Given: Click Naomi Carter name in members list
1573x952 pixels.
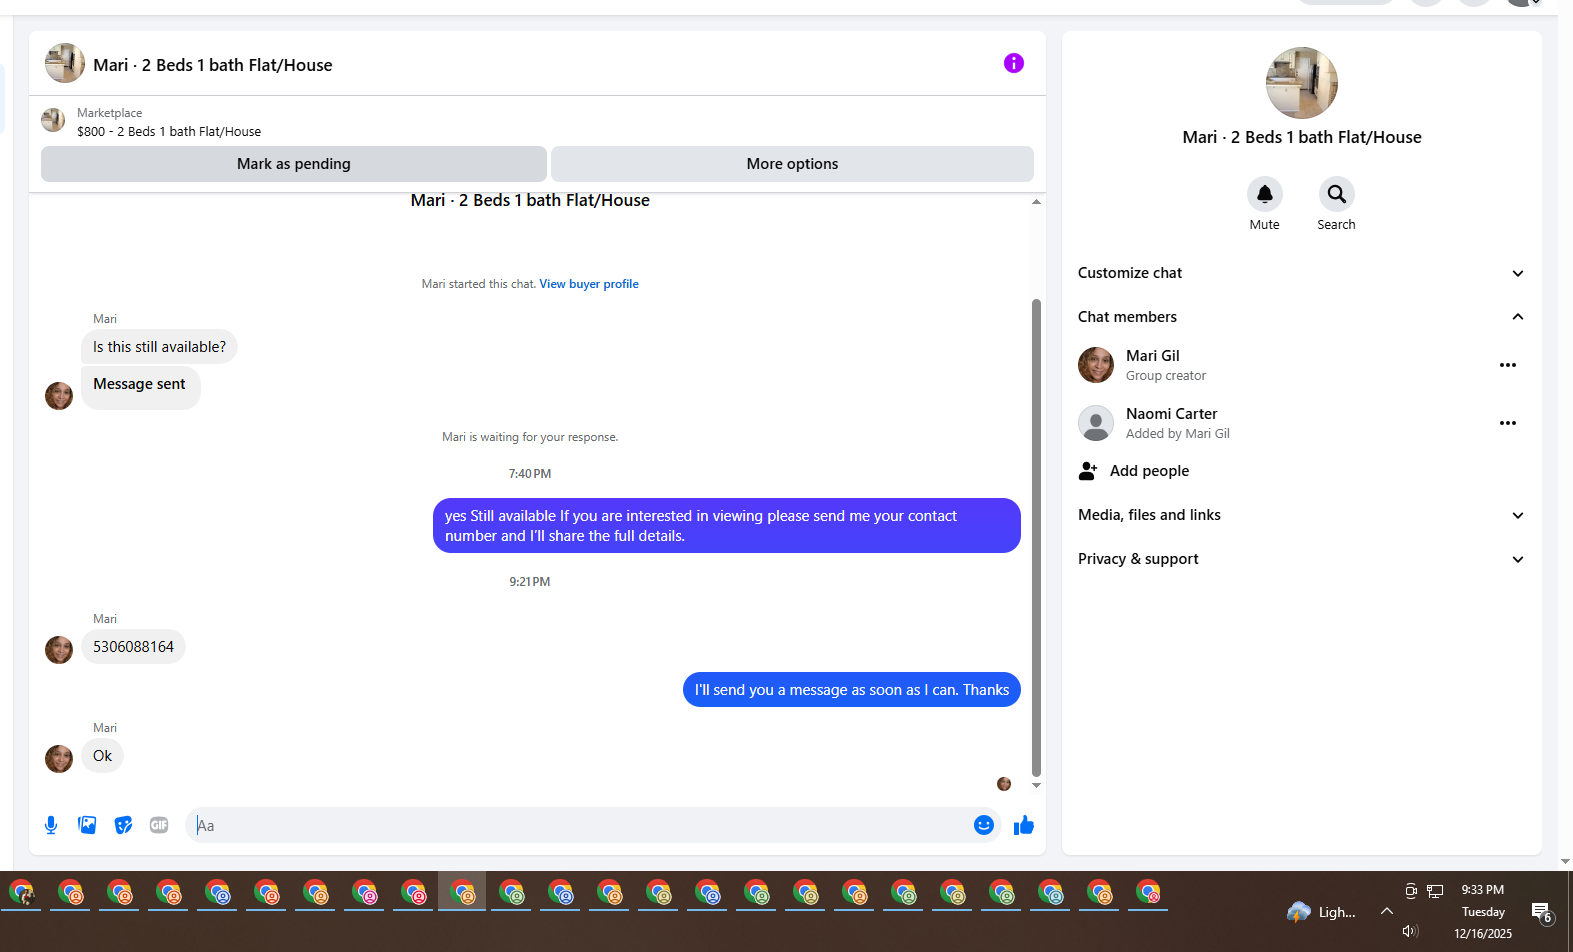Looking at the screenshot, I should tap(1171, 414).
